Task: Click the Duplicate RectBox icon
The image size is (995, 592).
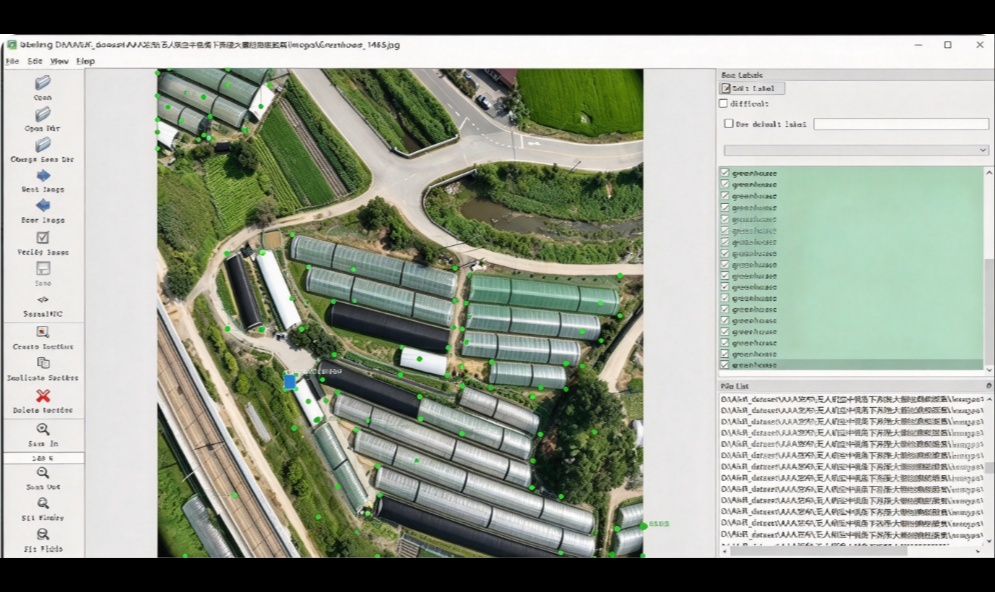Action: point(43,363)
